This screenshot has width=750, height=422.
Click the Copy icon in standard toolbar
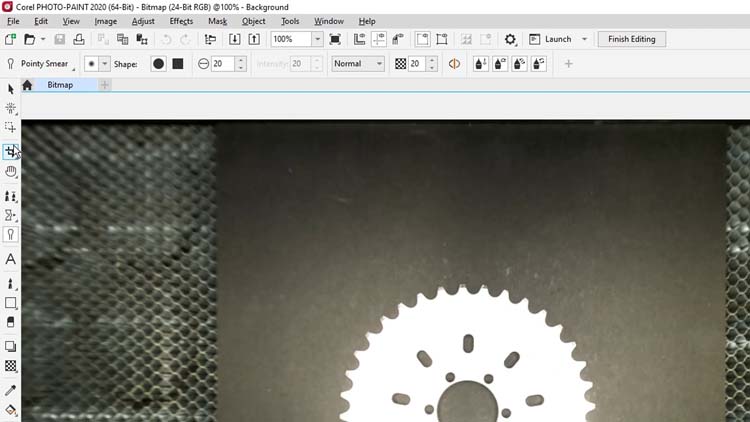(122, 39)
